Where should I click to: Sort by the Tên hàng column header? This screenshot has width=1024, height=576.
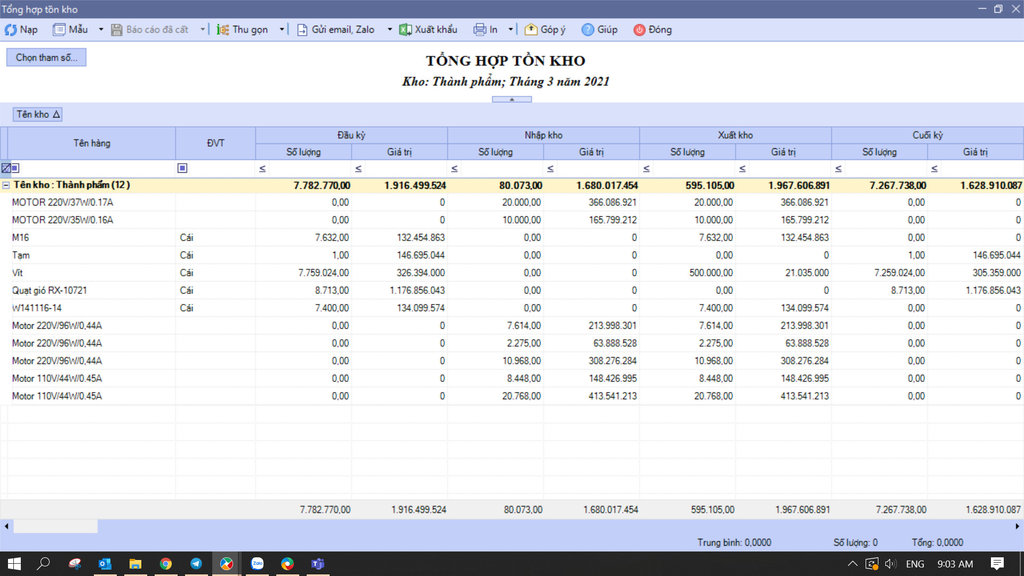point(91,143)
